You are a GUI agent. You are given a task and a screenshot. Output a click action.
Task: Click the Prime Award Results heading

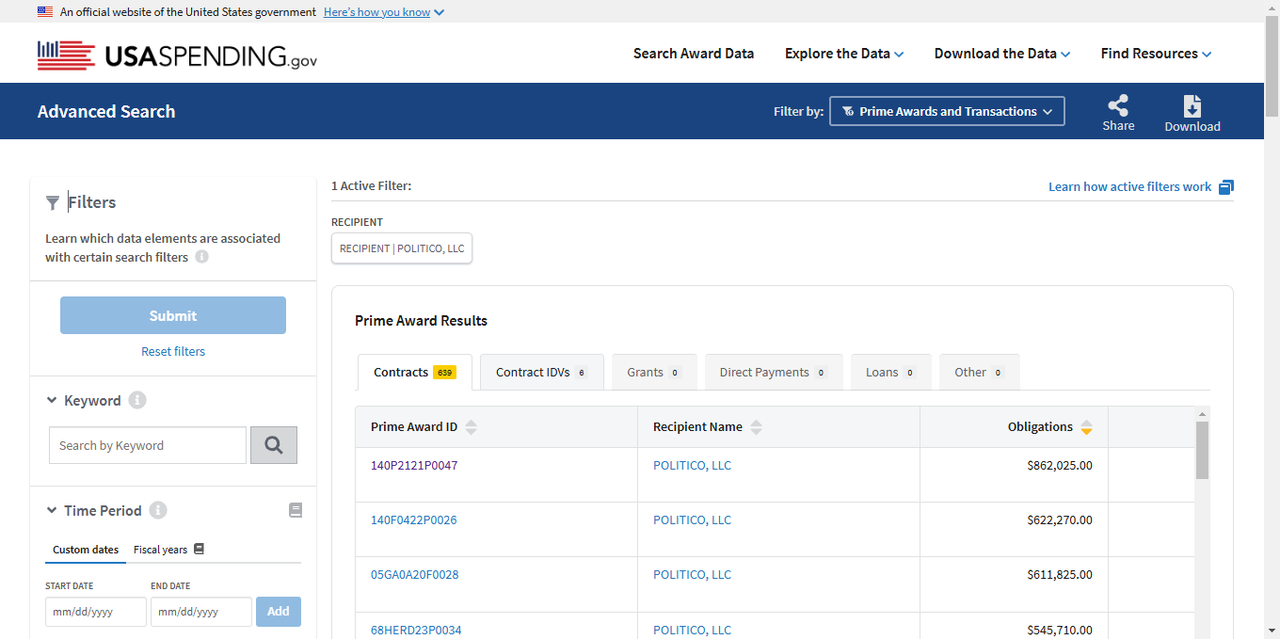(421, 321)
